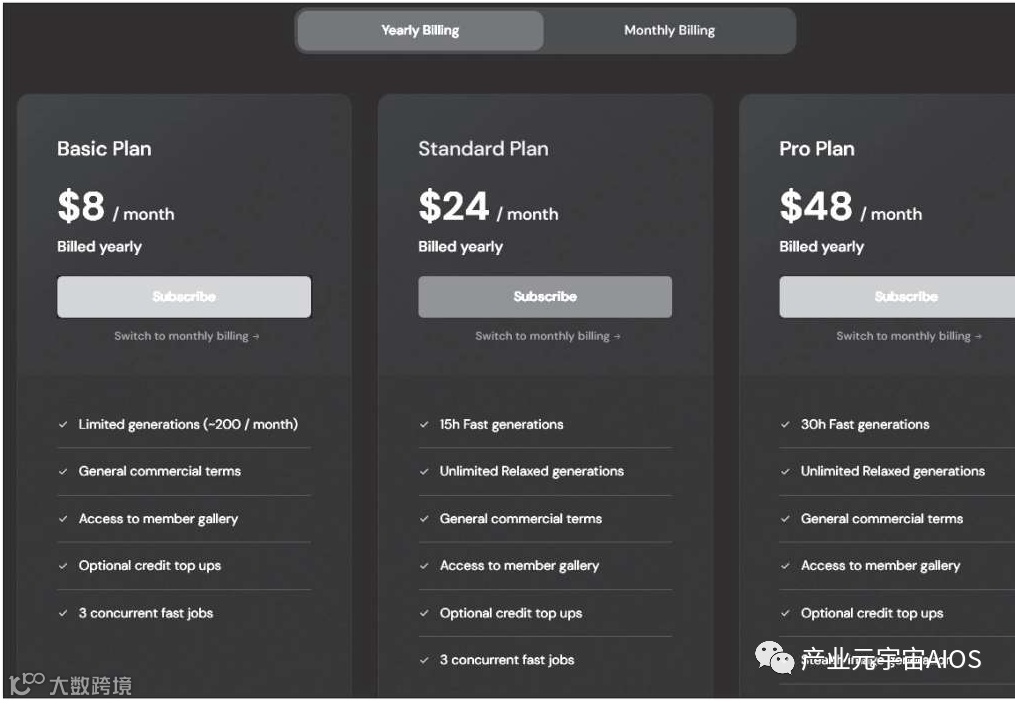Viewport: 1015px width, 704px height.
Task: Click checkmark next to Basic's Optional credit top ups
Action: point(63,566)
